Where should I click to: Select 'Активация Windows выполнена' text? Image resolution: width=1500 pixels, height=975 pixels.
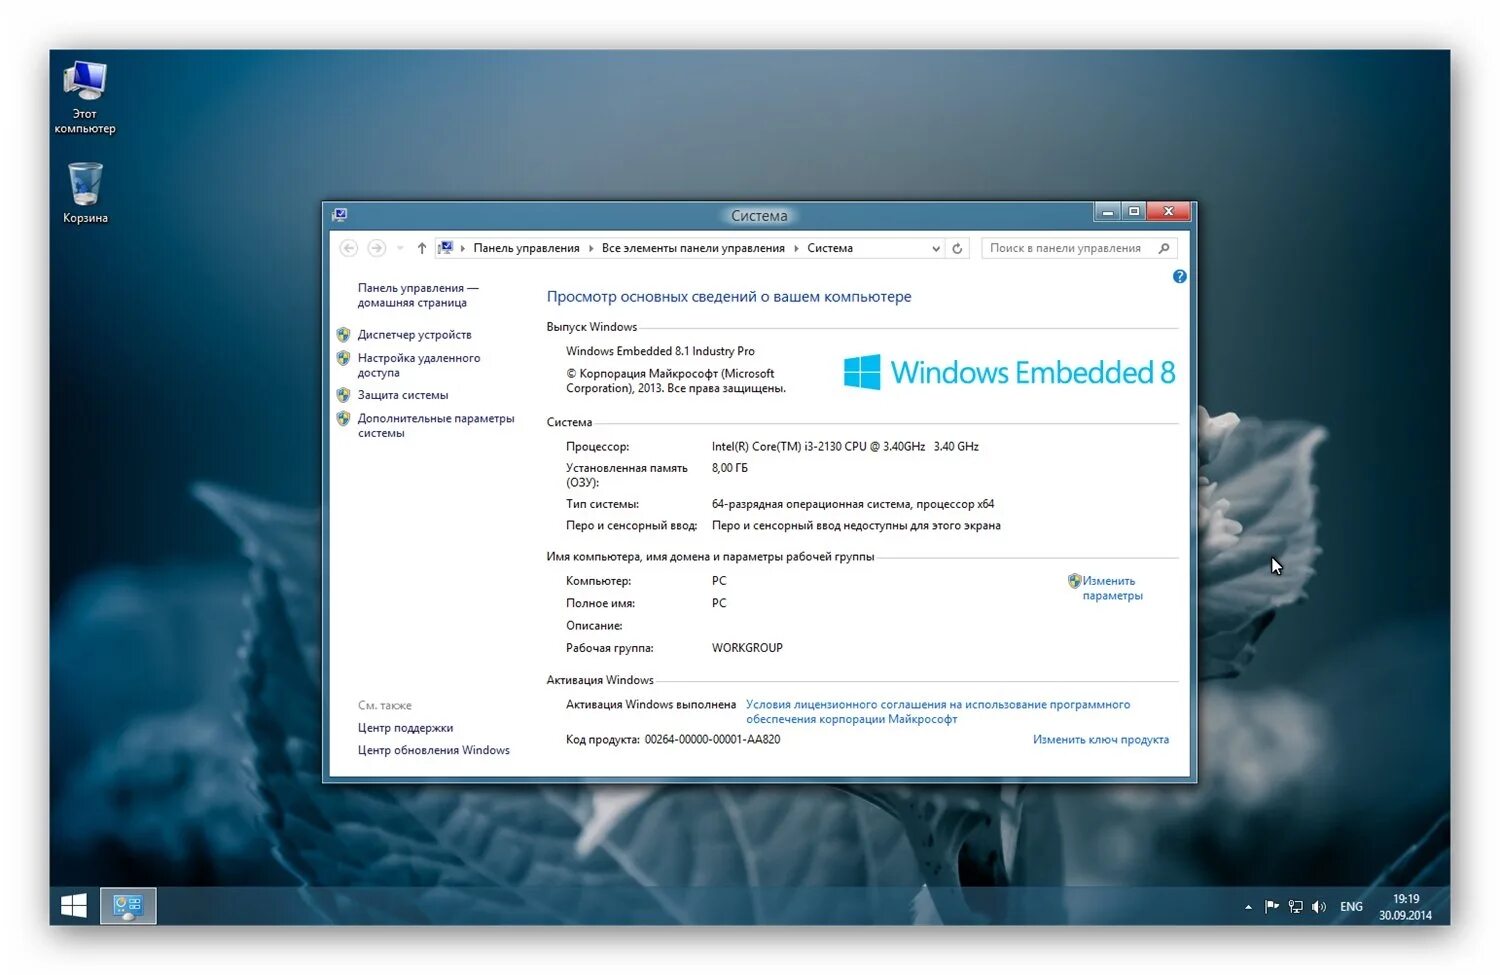point(651,705)
